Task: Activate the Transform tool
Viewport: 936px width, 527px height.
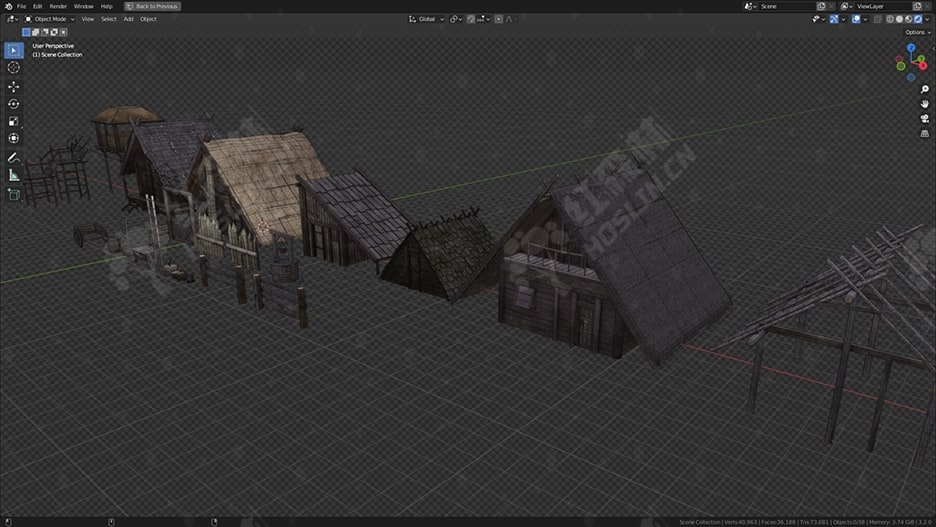Action: click(x=14, y=138)
